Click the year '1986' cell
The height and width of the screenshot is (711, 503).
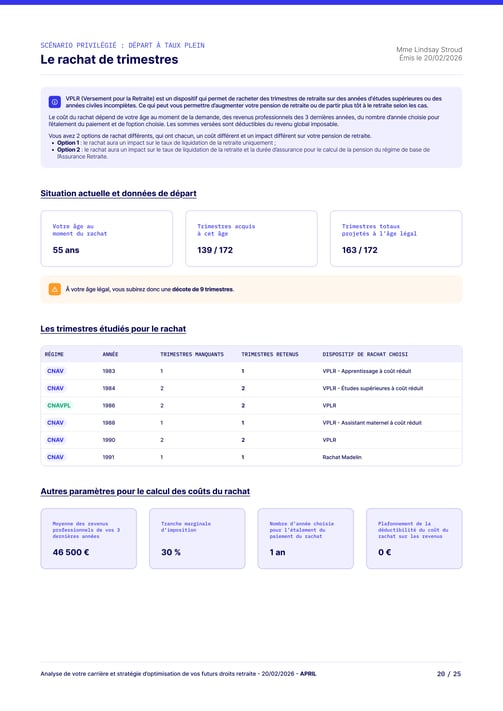tap(109, 405)
